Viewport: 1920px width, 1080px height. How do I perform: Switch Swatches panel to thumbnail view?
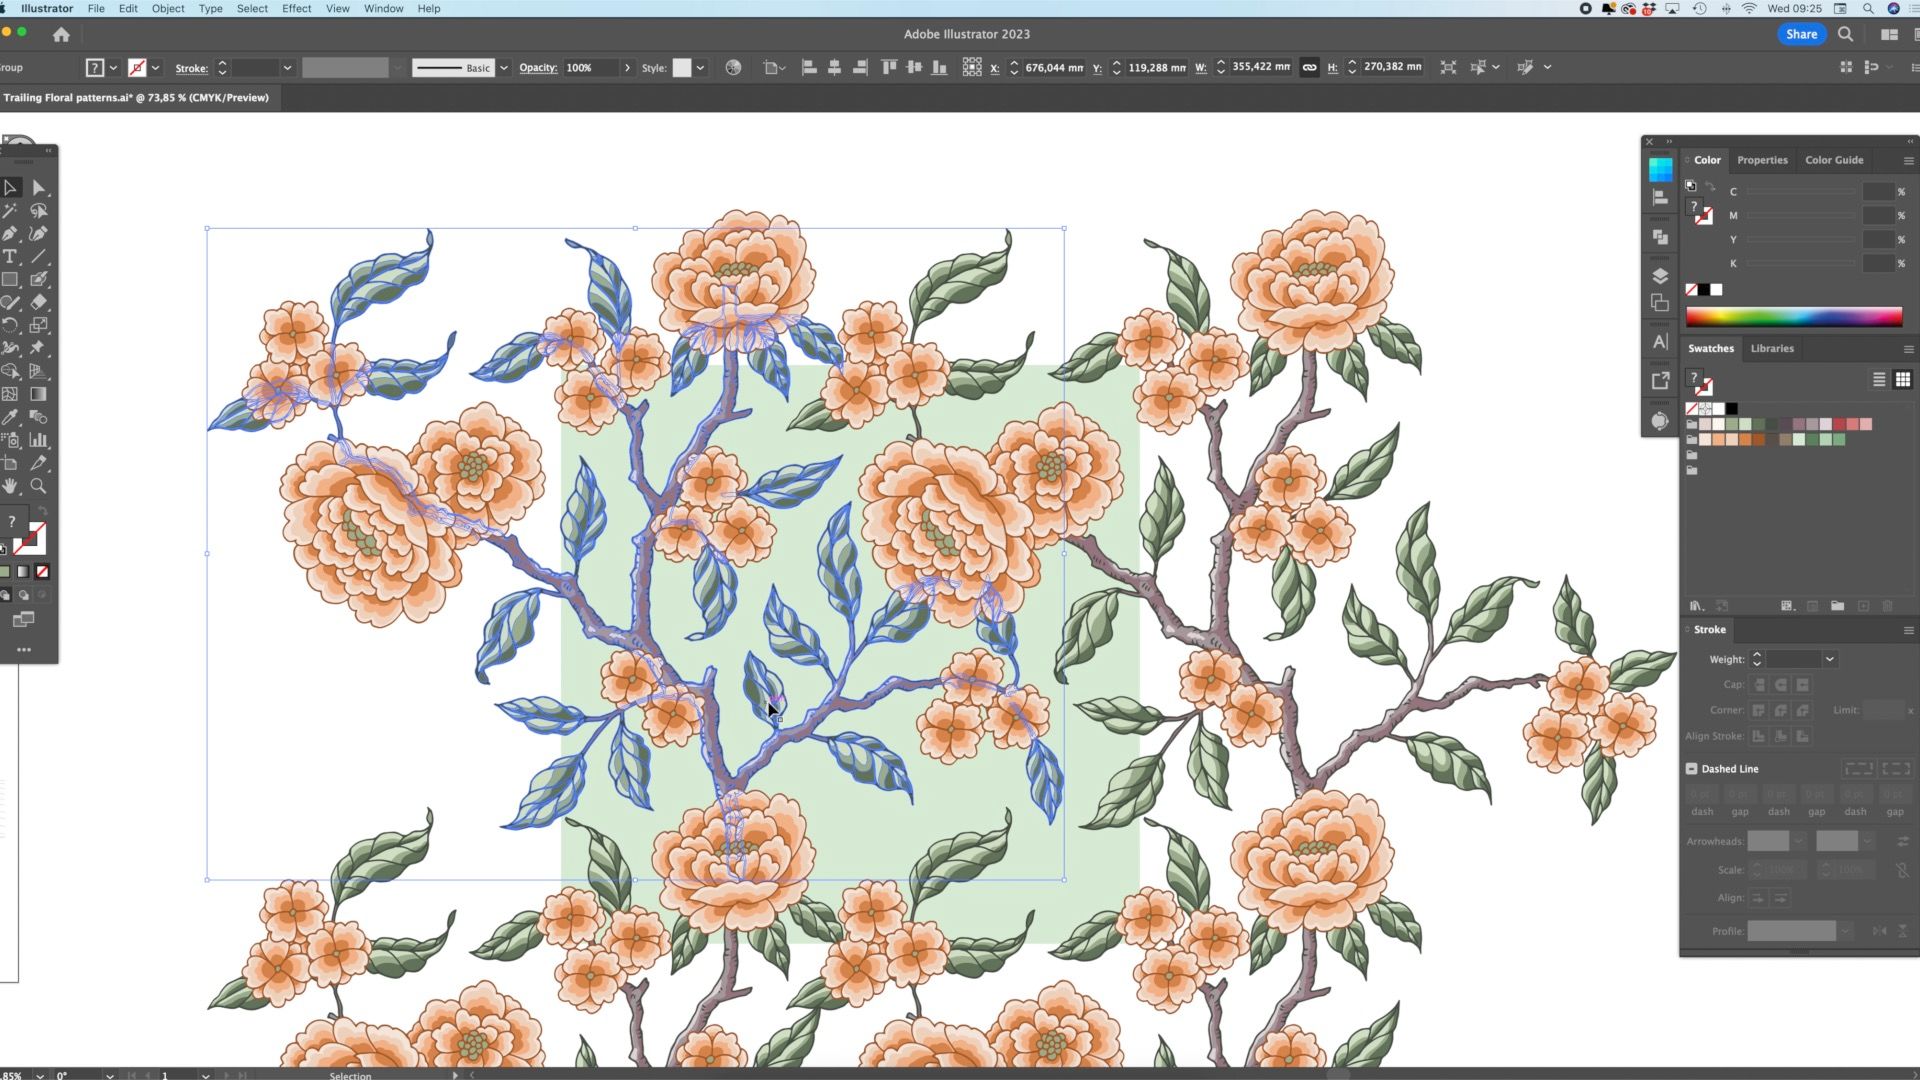pos(1903,379)
